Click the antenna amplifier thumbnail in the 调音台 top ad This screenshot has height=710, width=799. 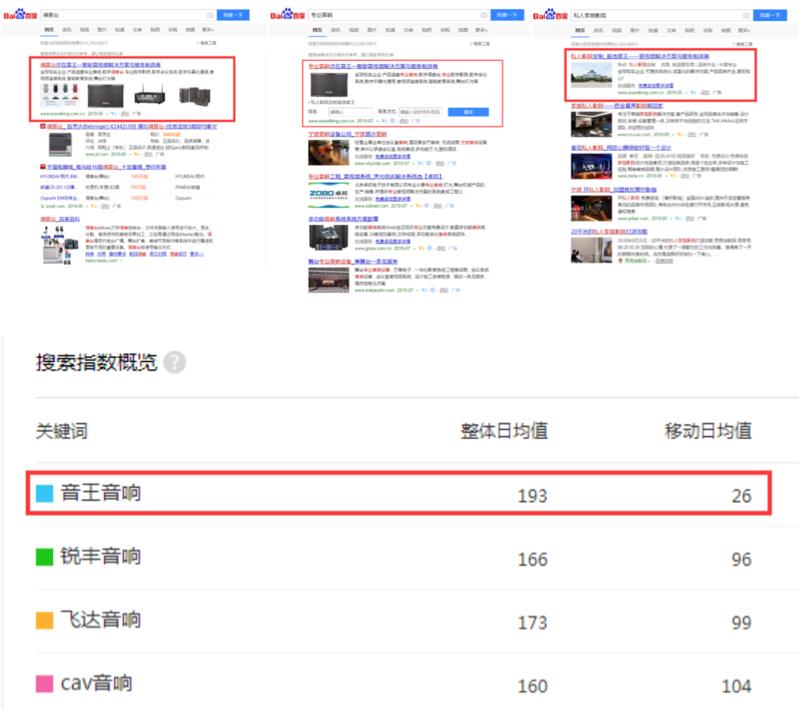(x=149, y=95)
